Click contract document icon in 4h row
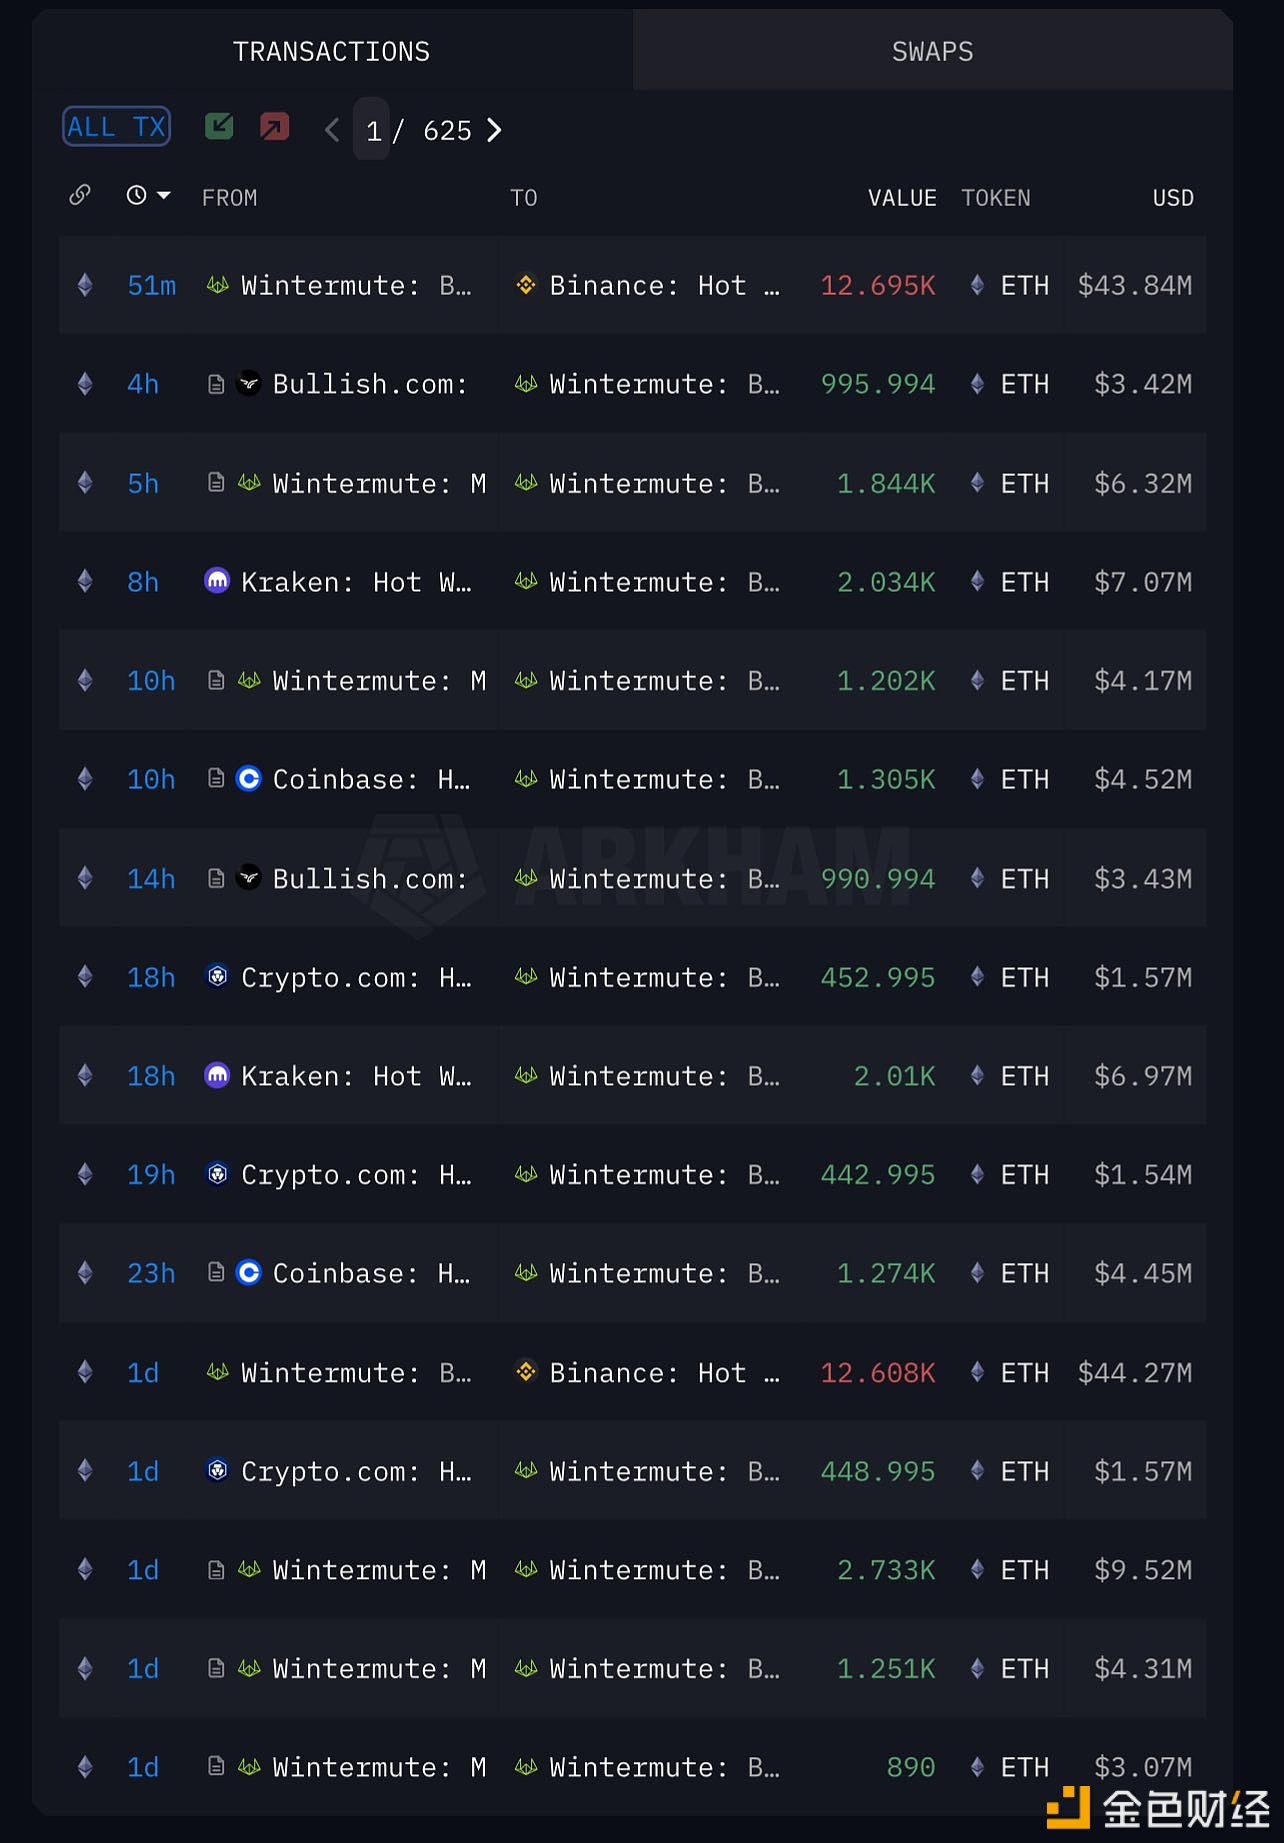 [216, 384]
